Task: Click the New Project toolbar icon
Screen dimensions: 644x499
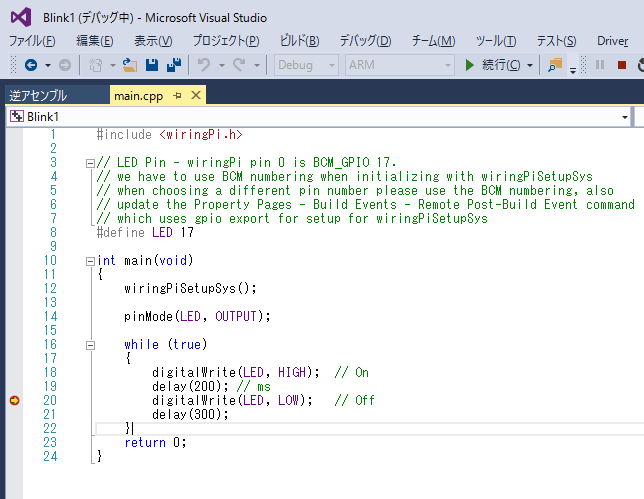Action: (x=95, y=65)
